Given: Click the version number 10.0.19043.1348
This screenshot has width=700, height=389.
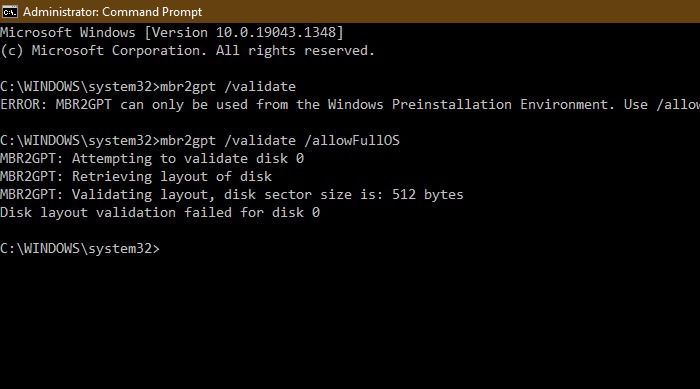Looking at the screenshot, I should (276, 33).
